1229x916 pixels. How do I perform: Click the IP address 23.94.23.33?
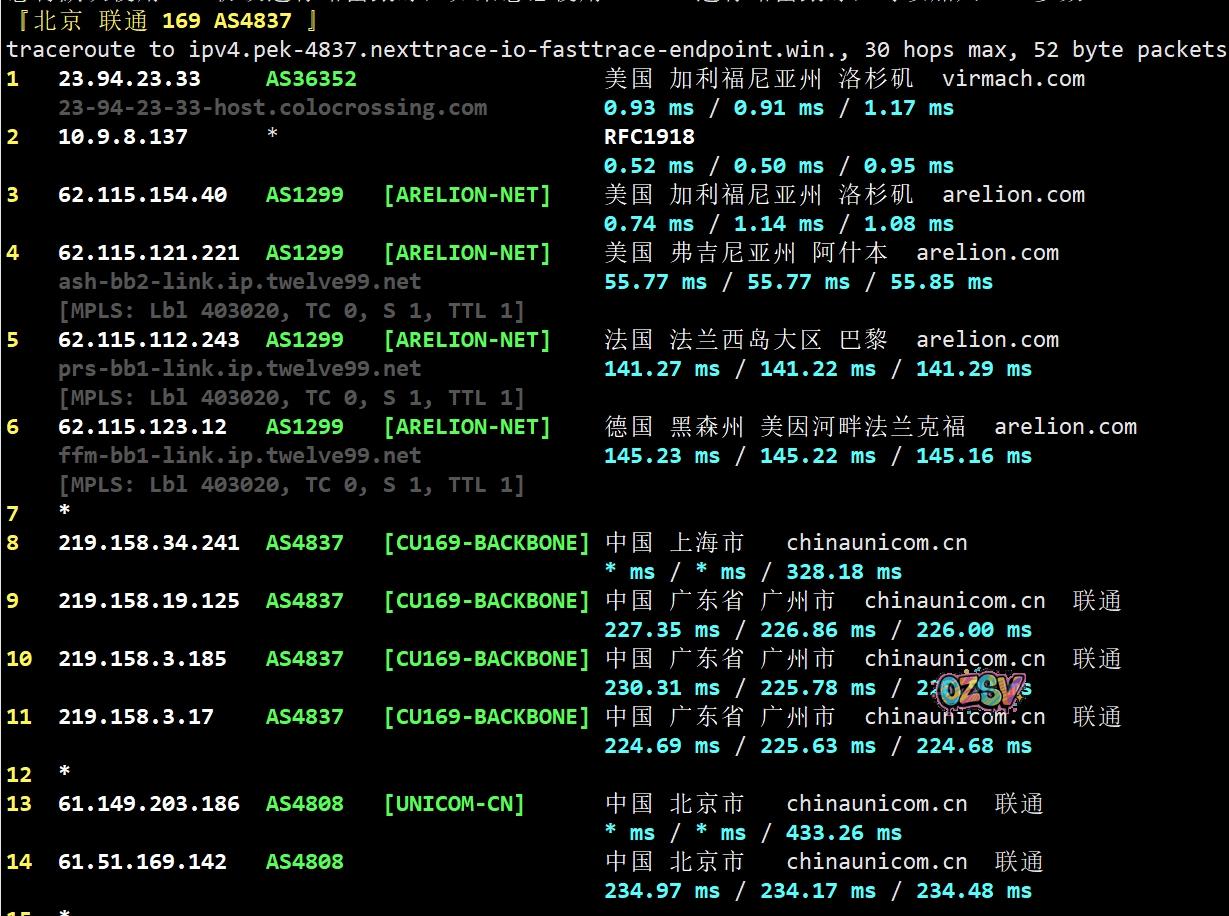[129, 79]
